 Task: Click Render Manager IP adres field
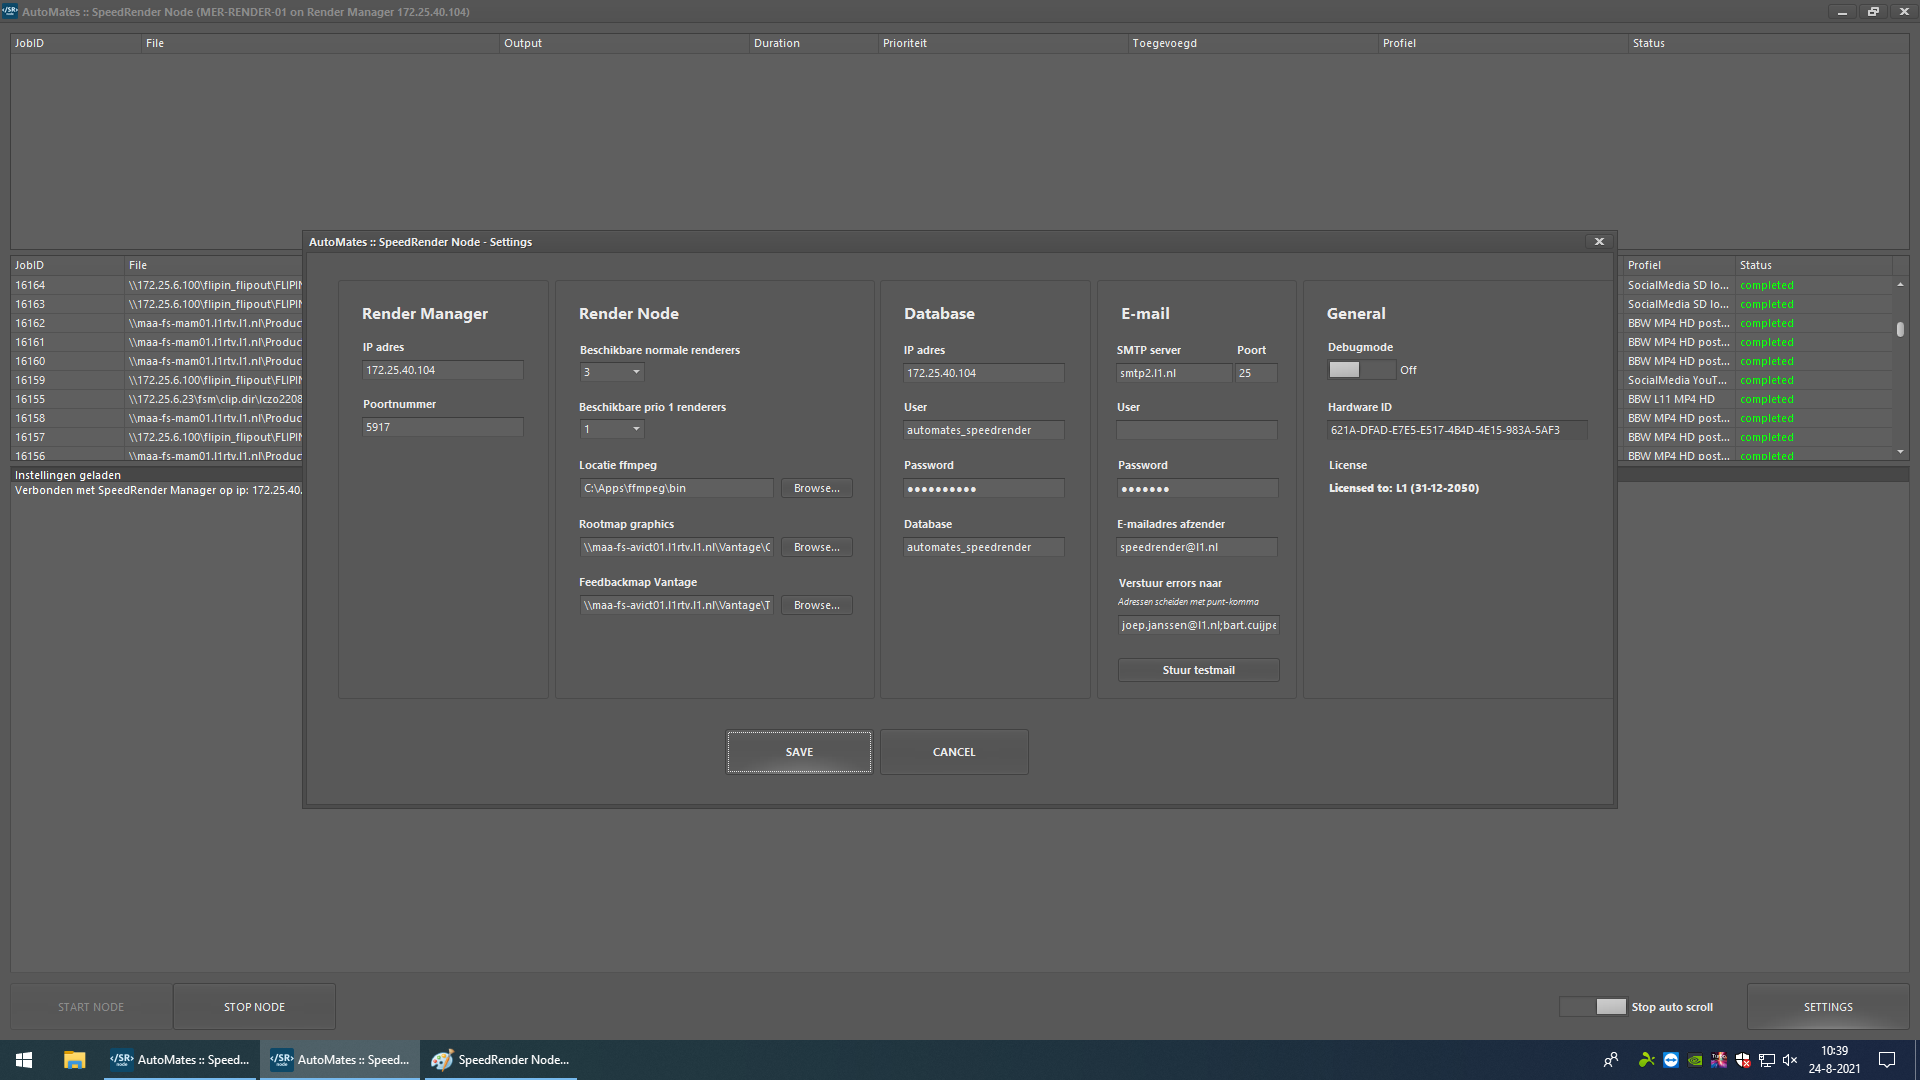coord(443,370)
